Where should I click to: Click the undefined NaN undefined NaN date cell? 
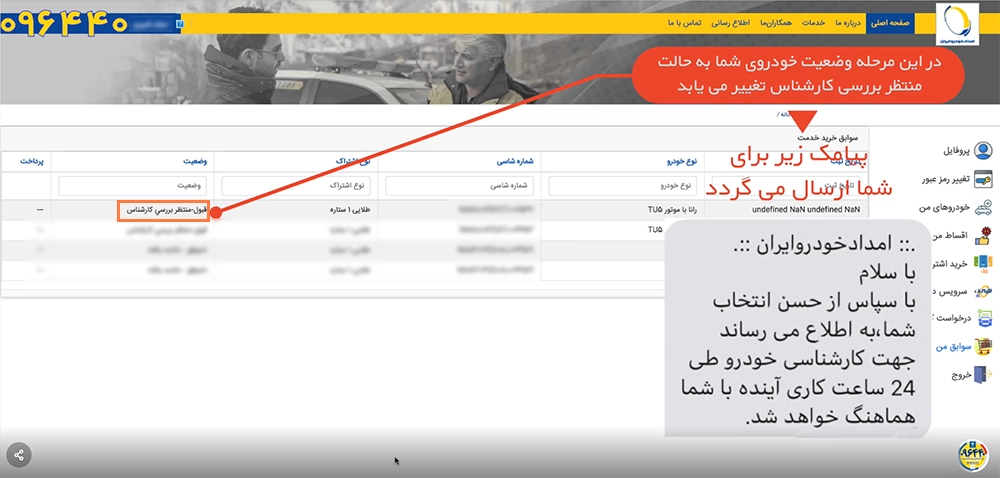tap(807, 210)
